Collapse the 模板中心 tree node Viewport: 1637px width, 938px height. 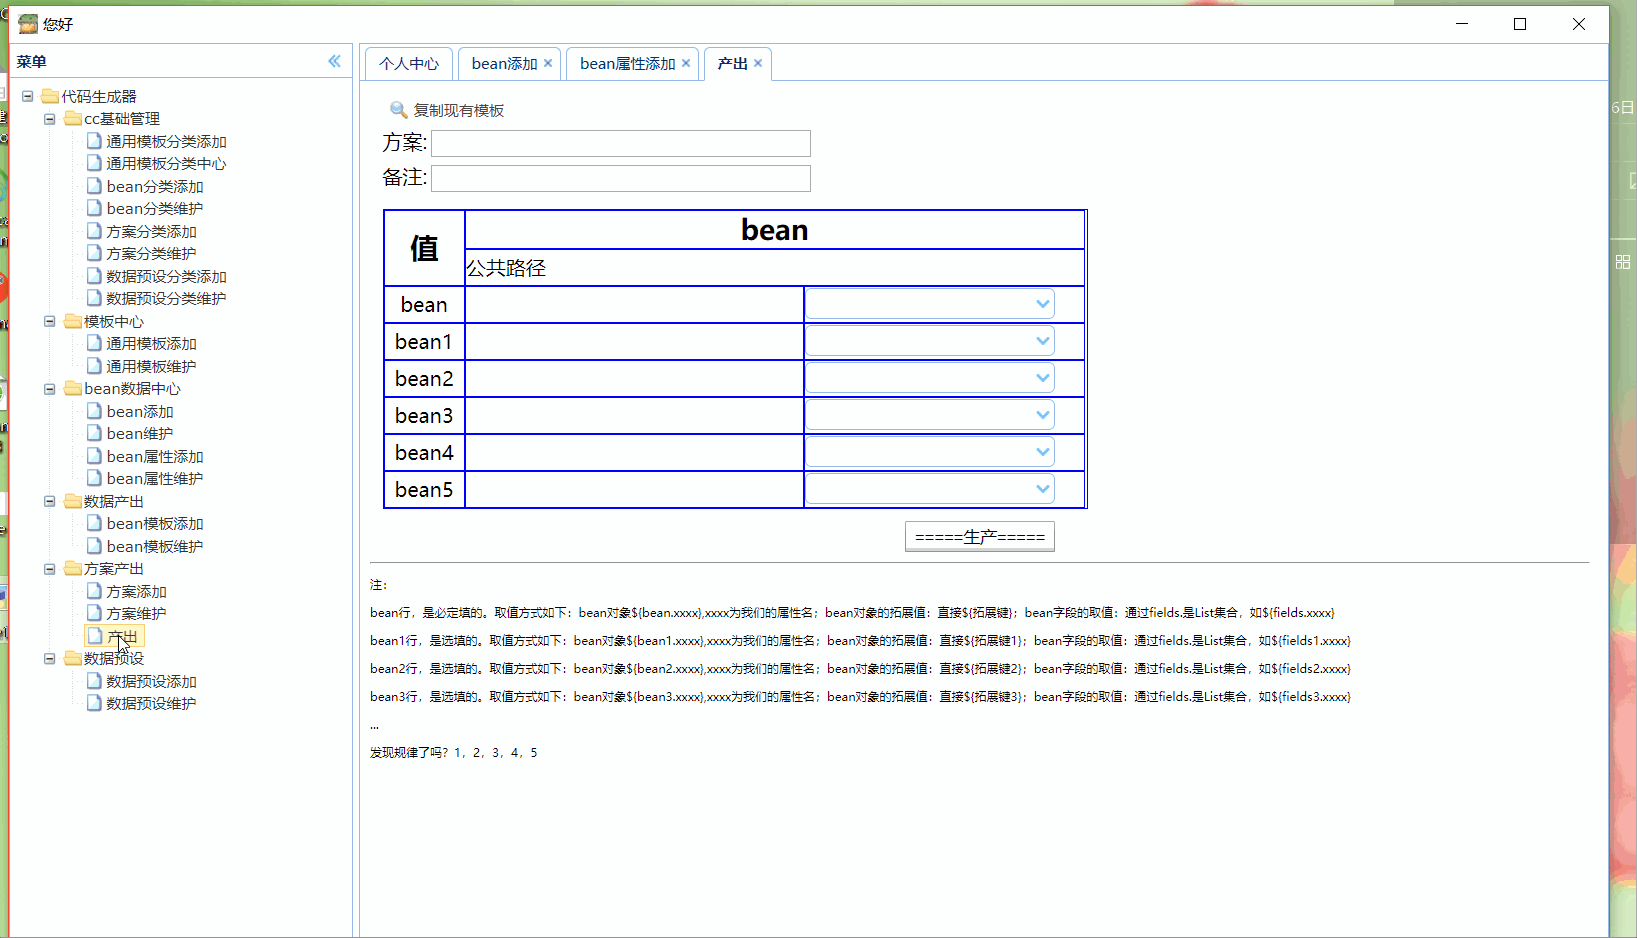(x=49, y=321)
